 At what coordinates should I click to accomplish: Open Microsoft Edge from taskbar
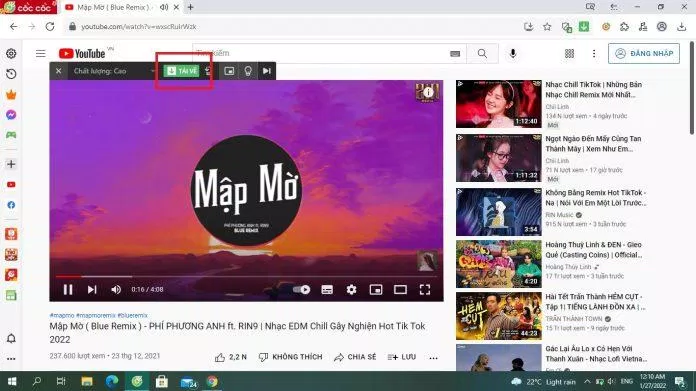click(112, 381)
